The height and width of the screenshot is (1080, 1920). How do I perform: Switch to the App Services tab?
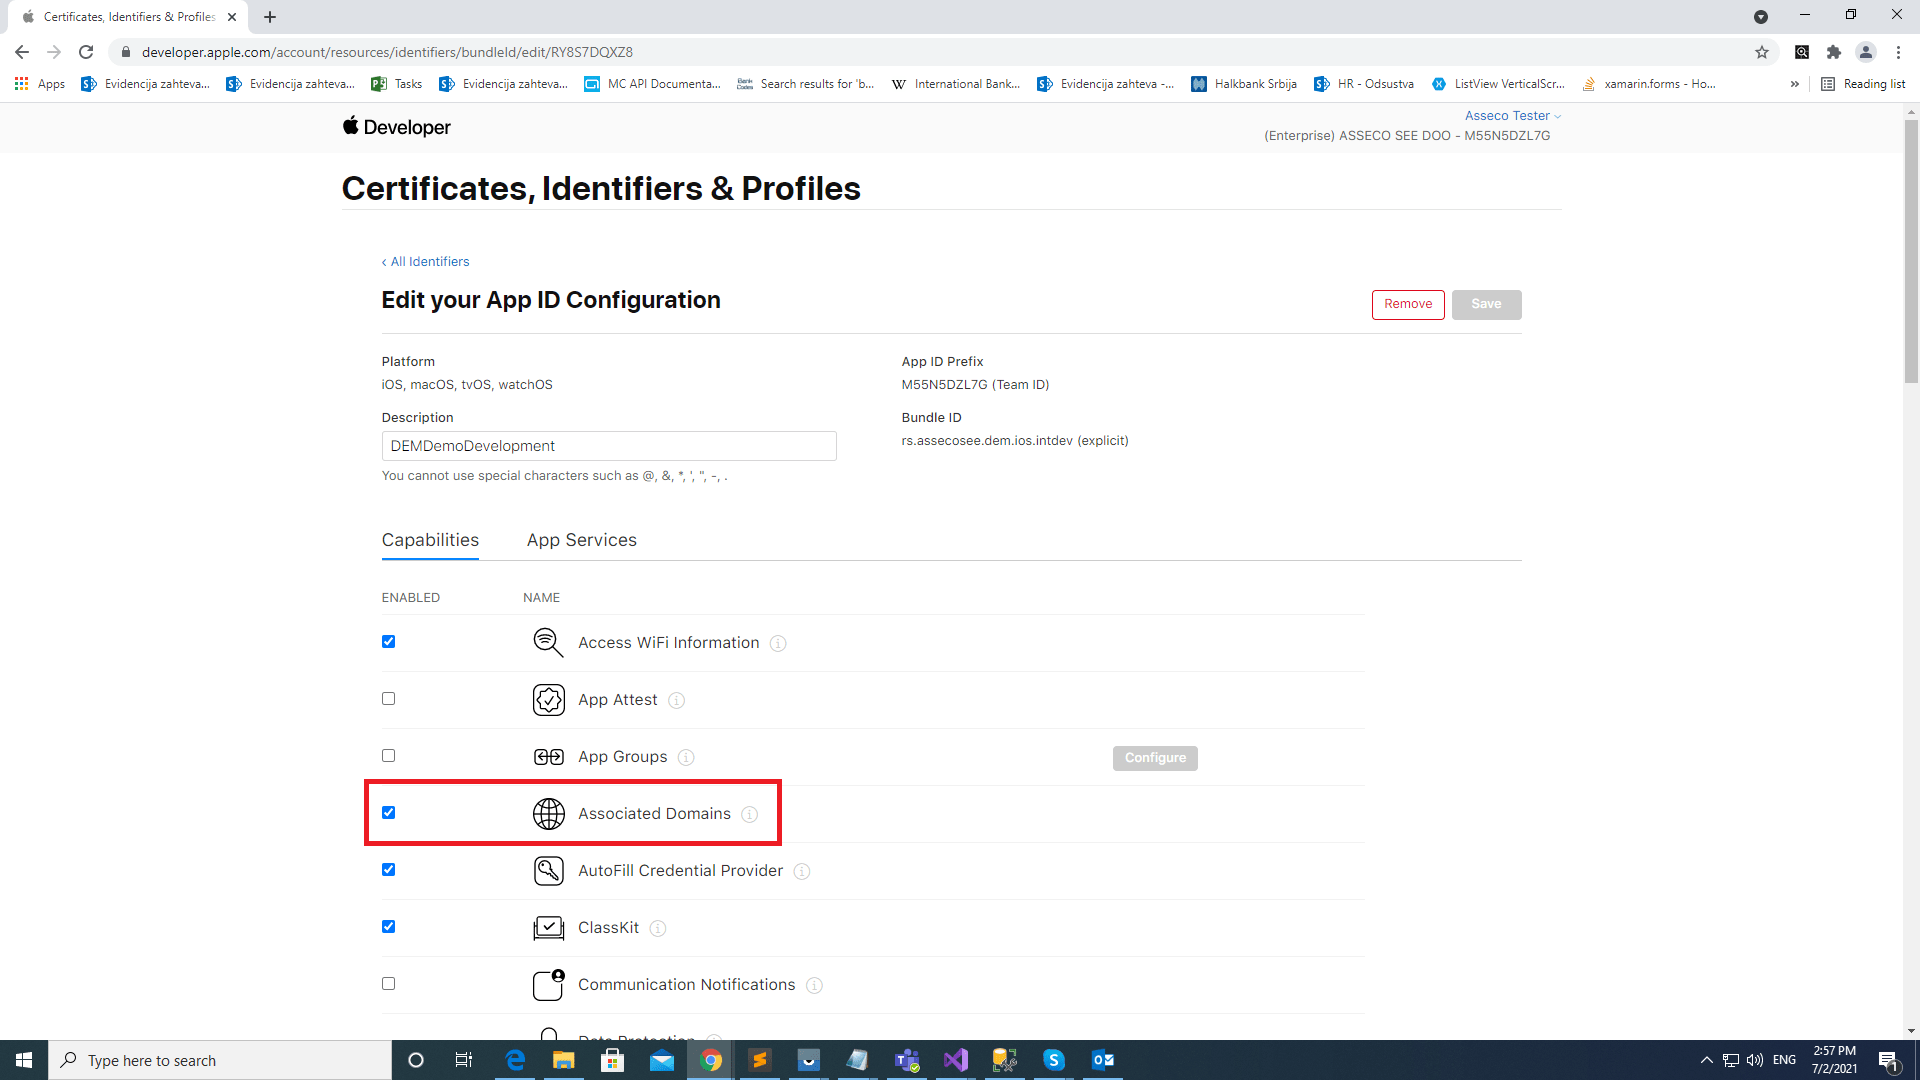click(x=581, y=540)
